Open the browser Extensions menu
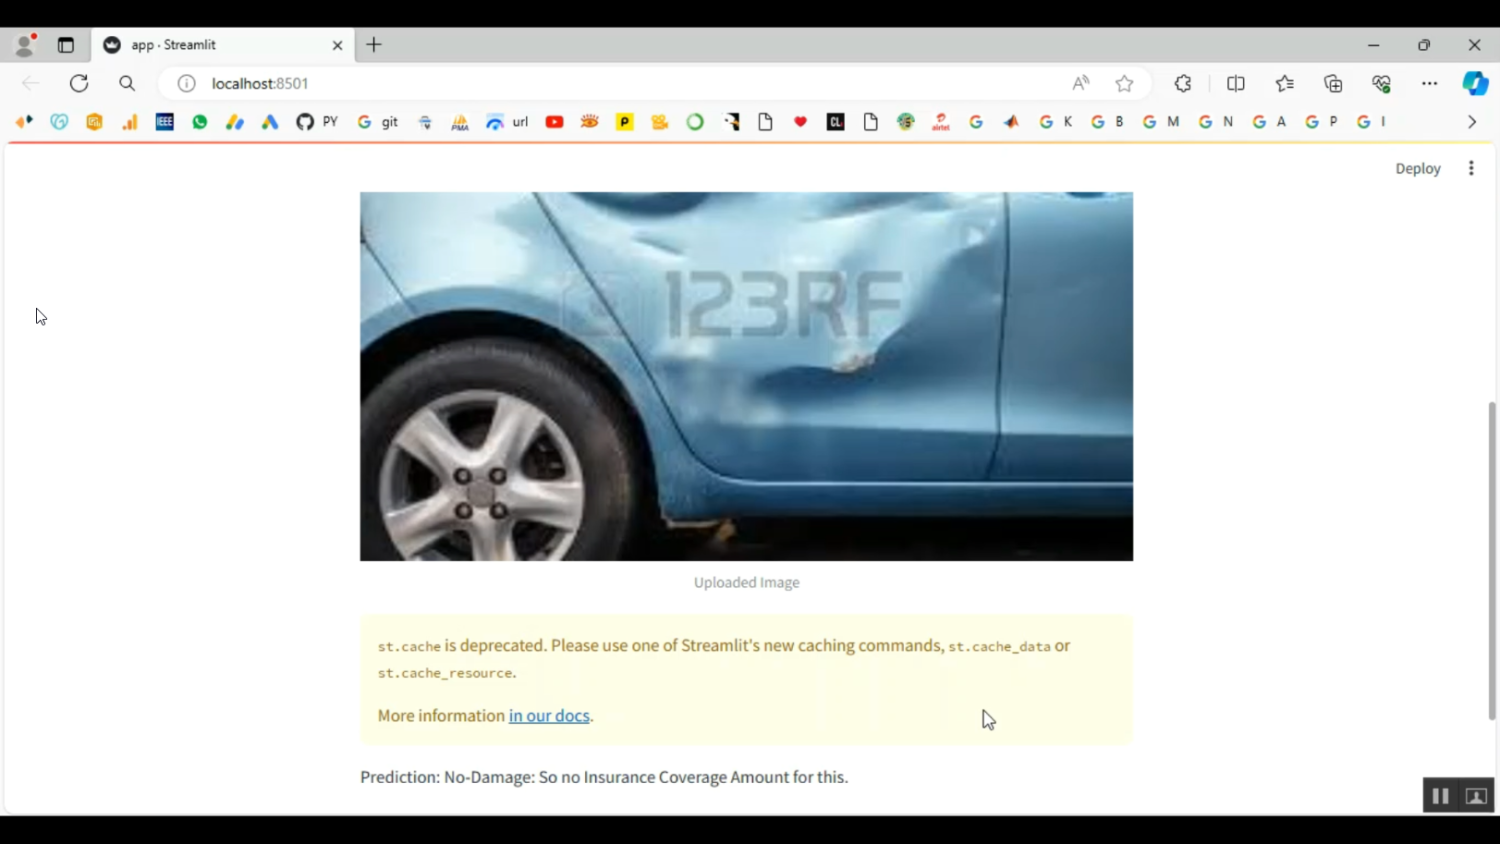This screenshot has height=844, width=1500. [1183, 83]
